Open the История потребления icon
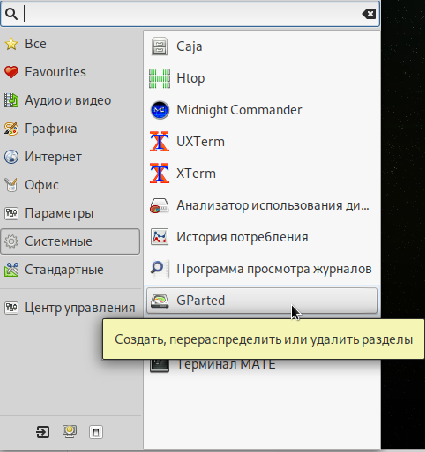The width and height of the screenshot is (425, 452). point(159,237)
